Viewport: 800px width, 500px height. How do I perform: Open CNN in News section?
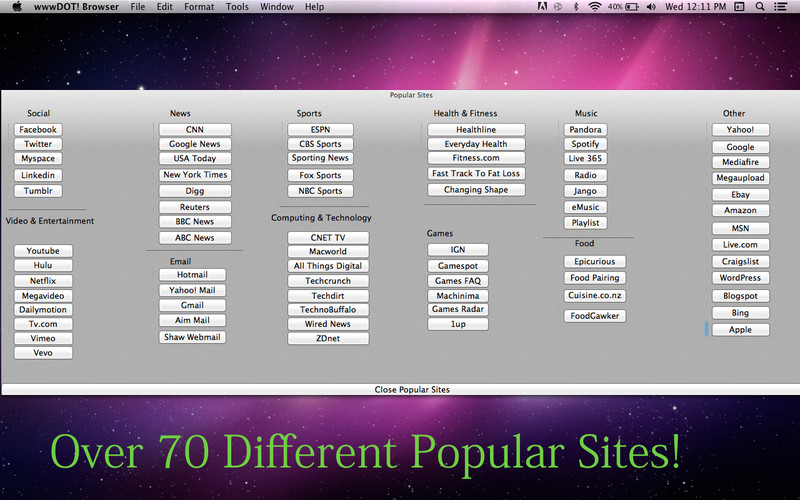coord(195,130)
